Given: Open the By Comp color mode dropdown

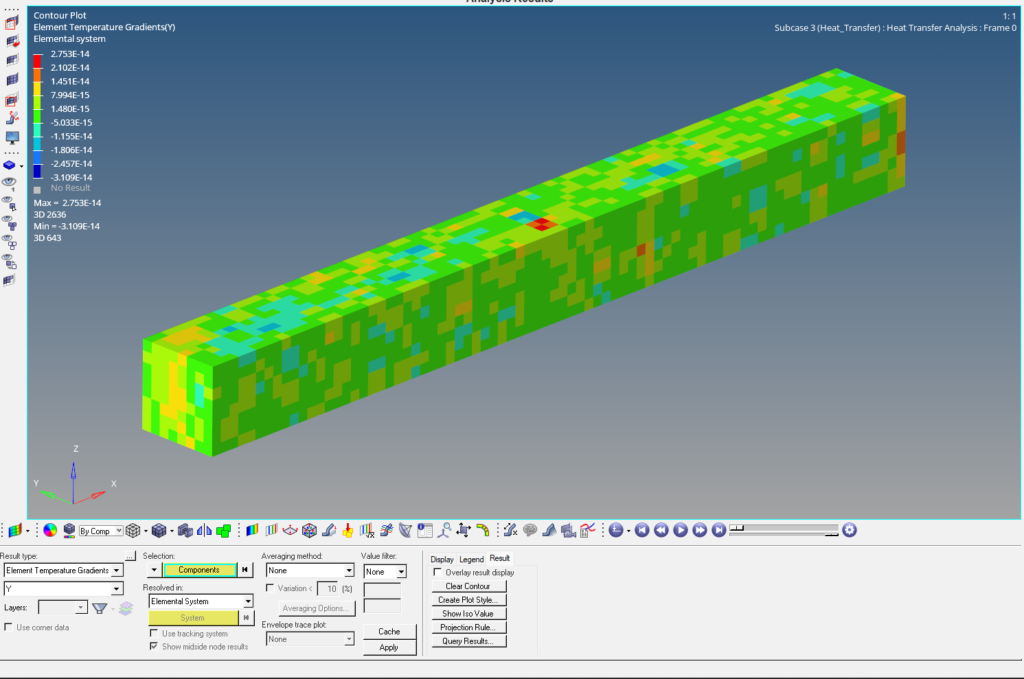Looking at the screenshot, I should click(101, 531).
